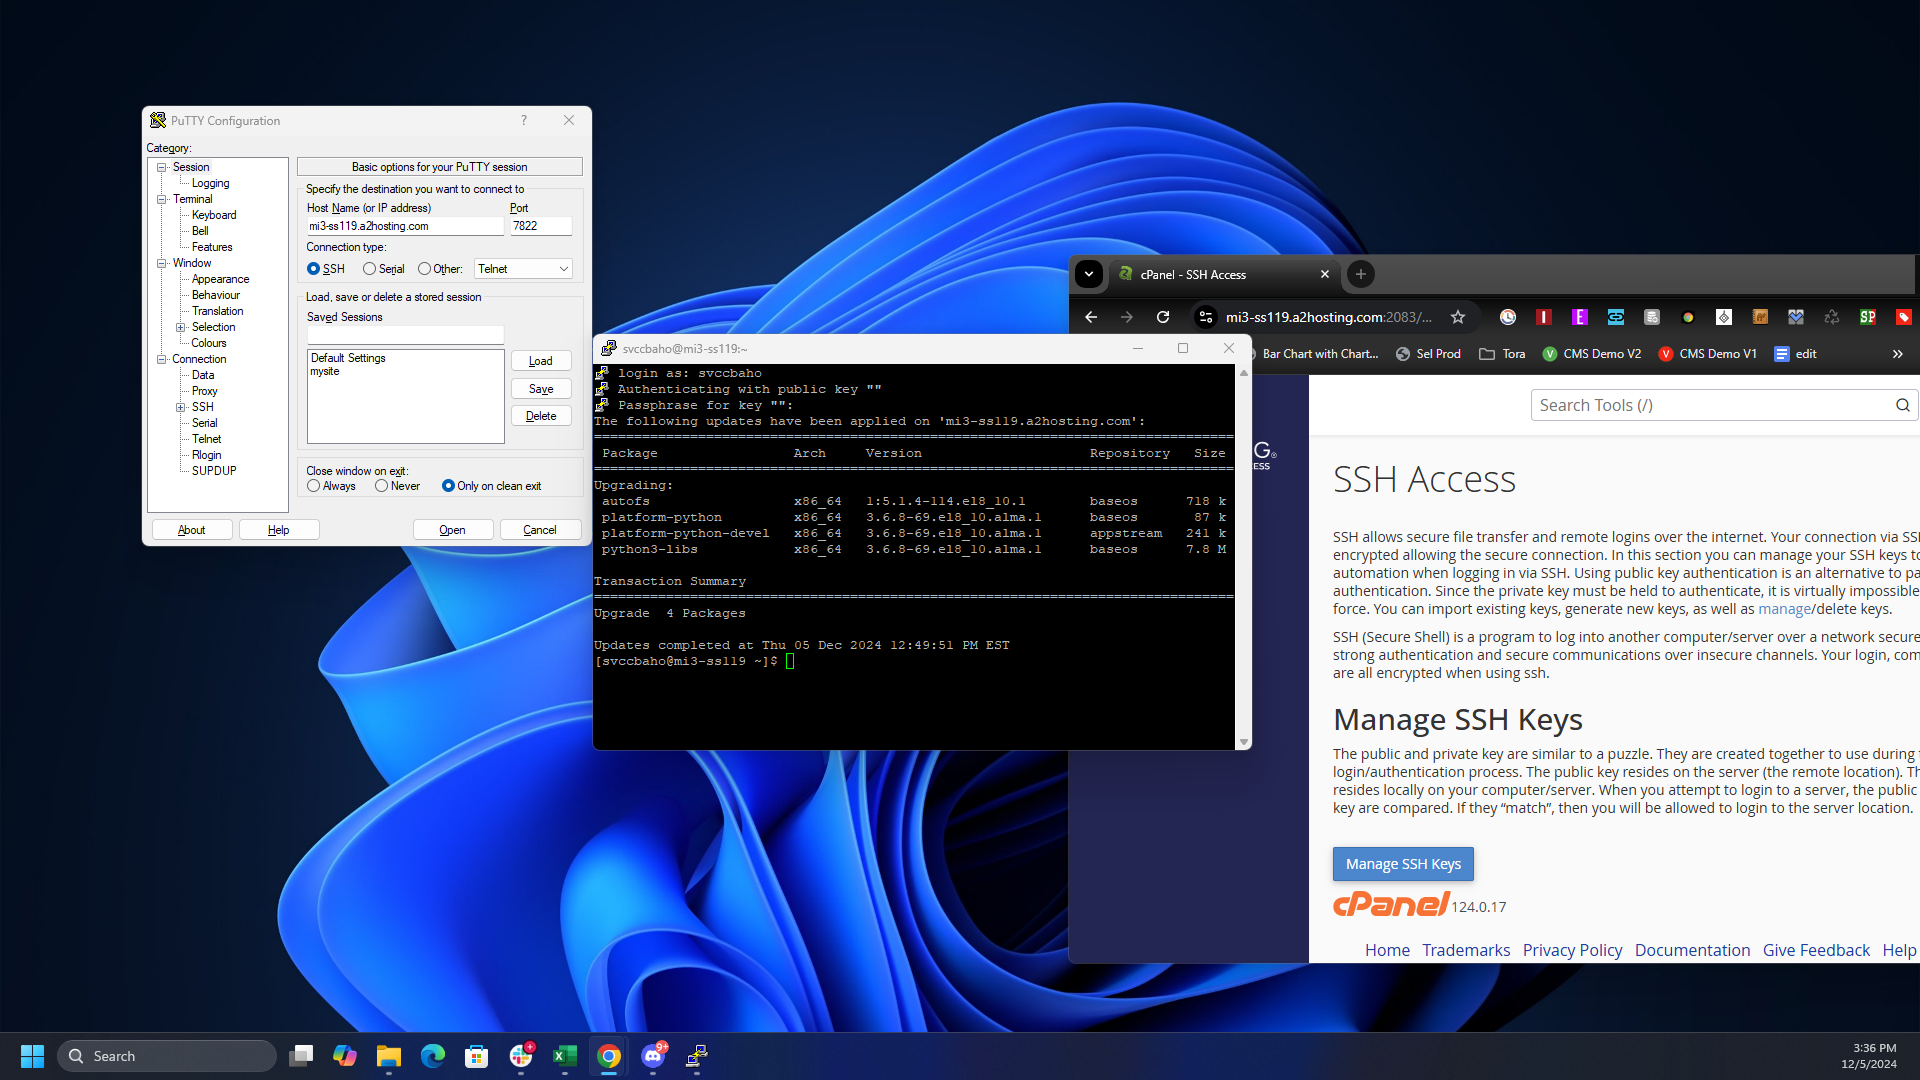The width and height of the screenshot is (1920, 1080).
Task: Select Colours in PuTTY category tree
Action: coord(209,343)
